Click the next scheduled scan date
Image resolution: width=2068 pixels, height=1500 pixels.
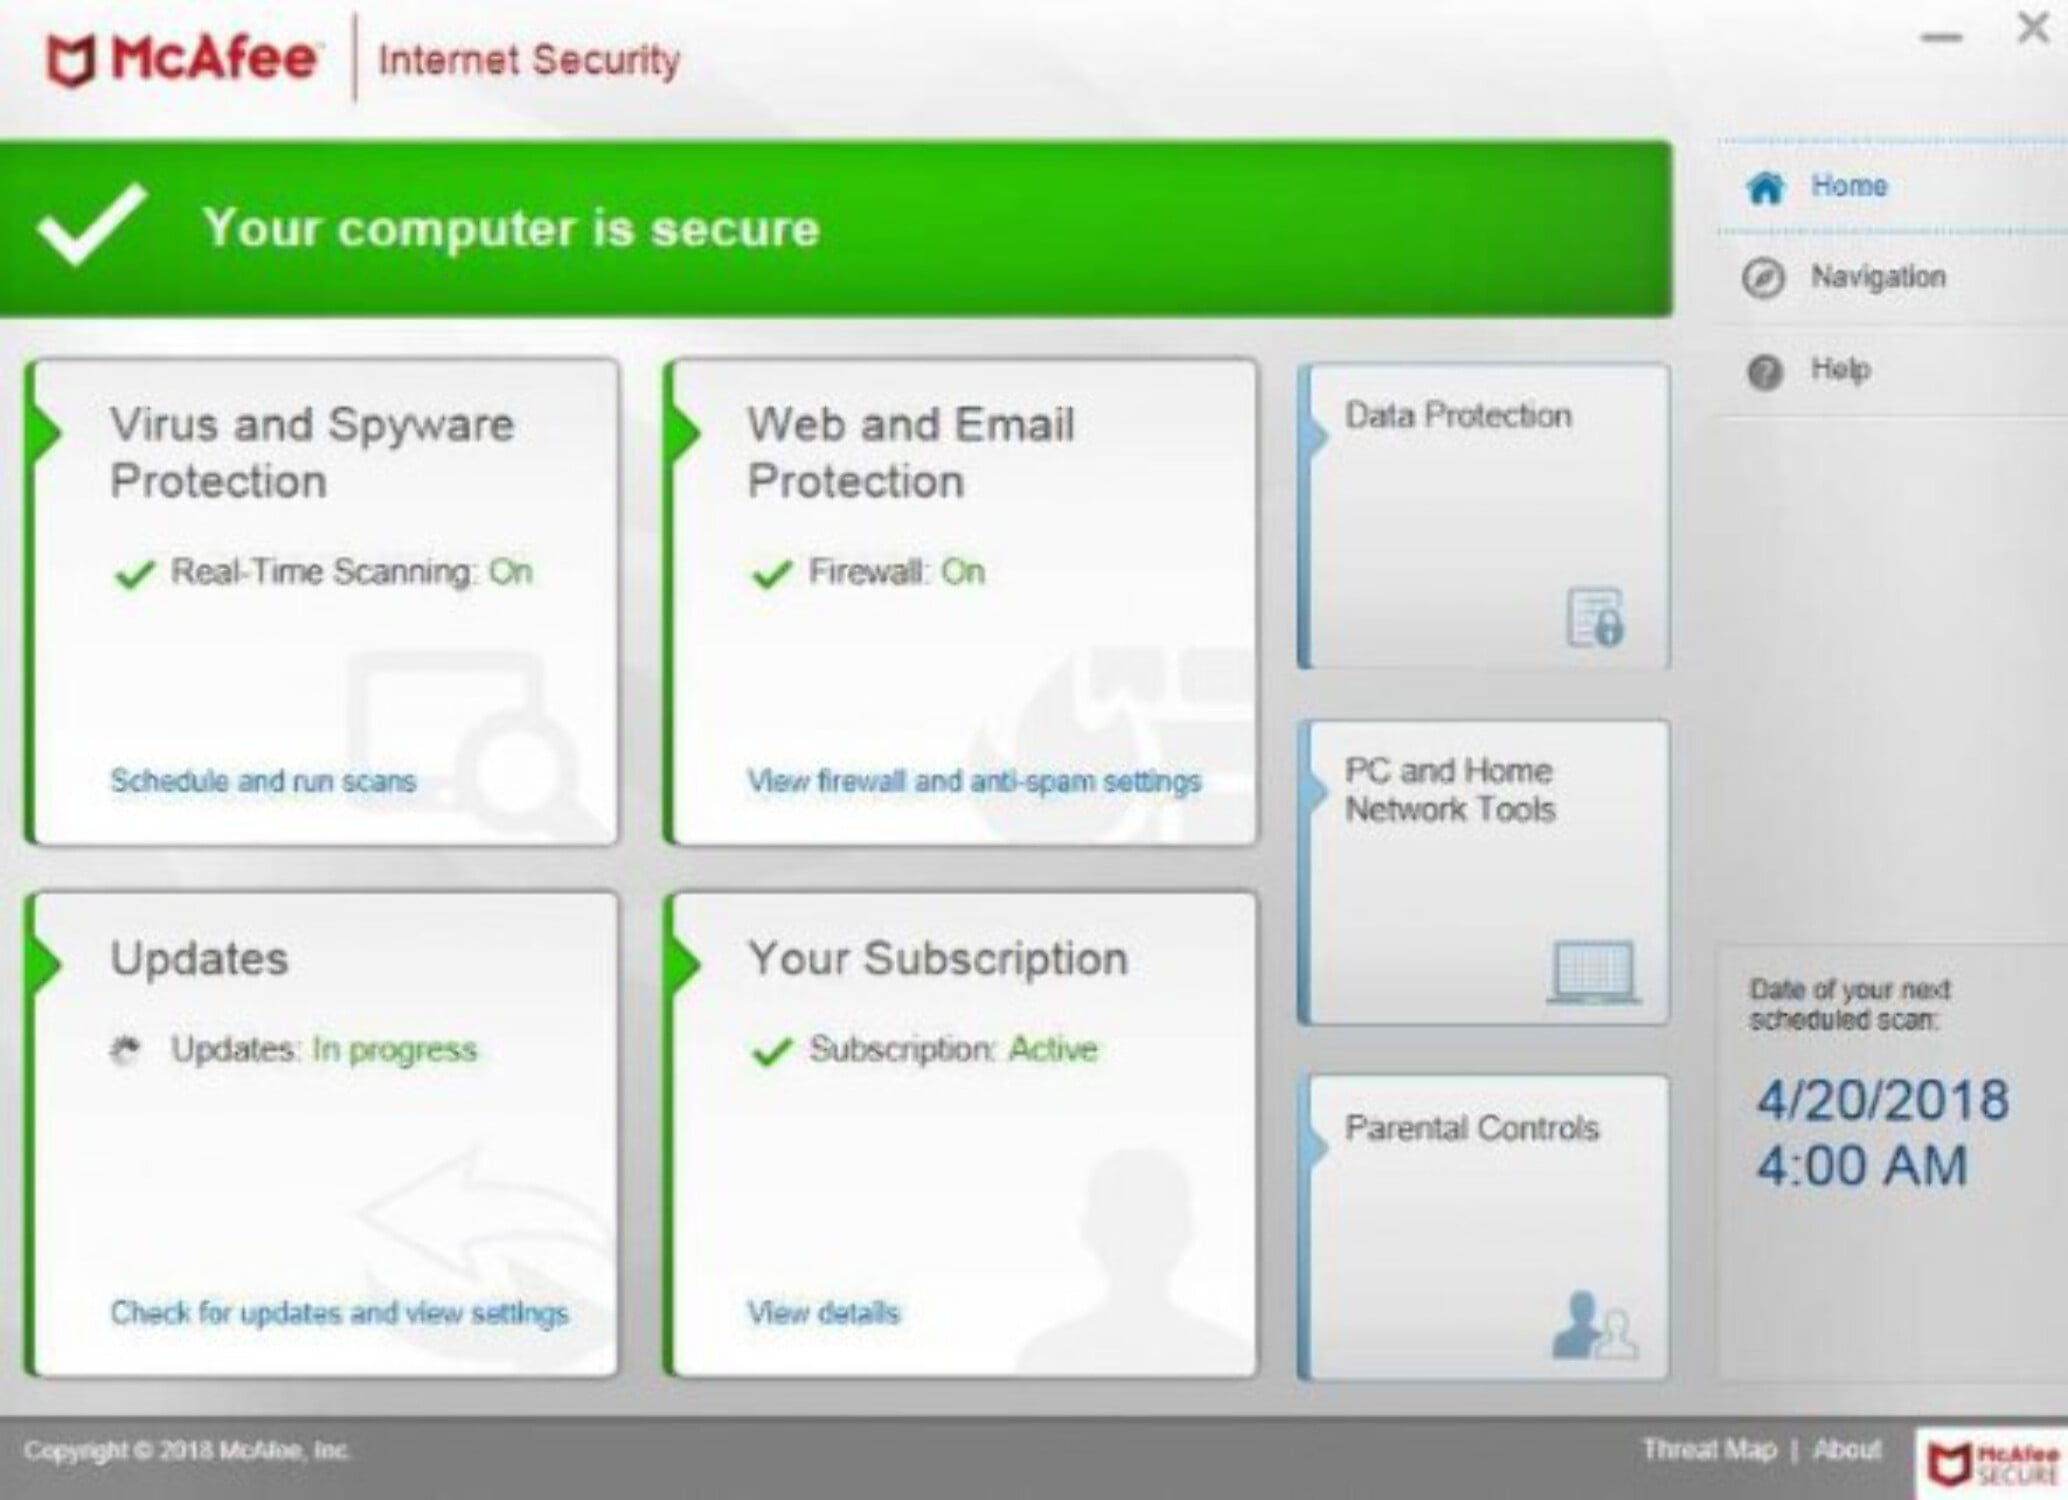[x=1882, y=1100]
